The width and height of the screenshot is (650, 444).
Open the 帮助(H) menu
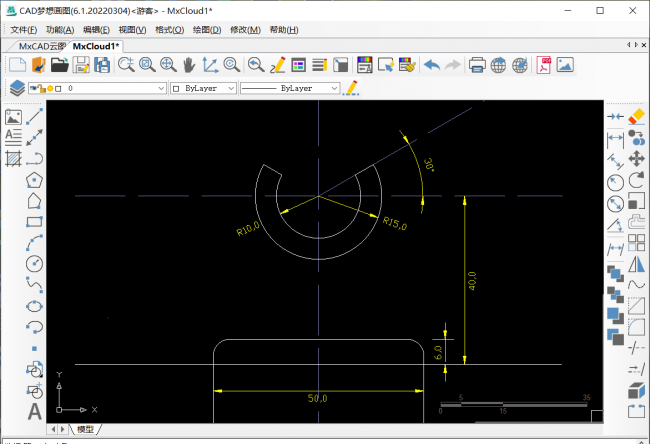click(284, 30)
